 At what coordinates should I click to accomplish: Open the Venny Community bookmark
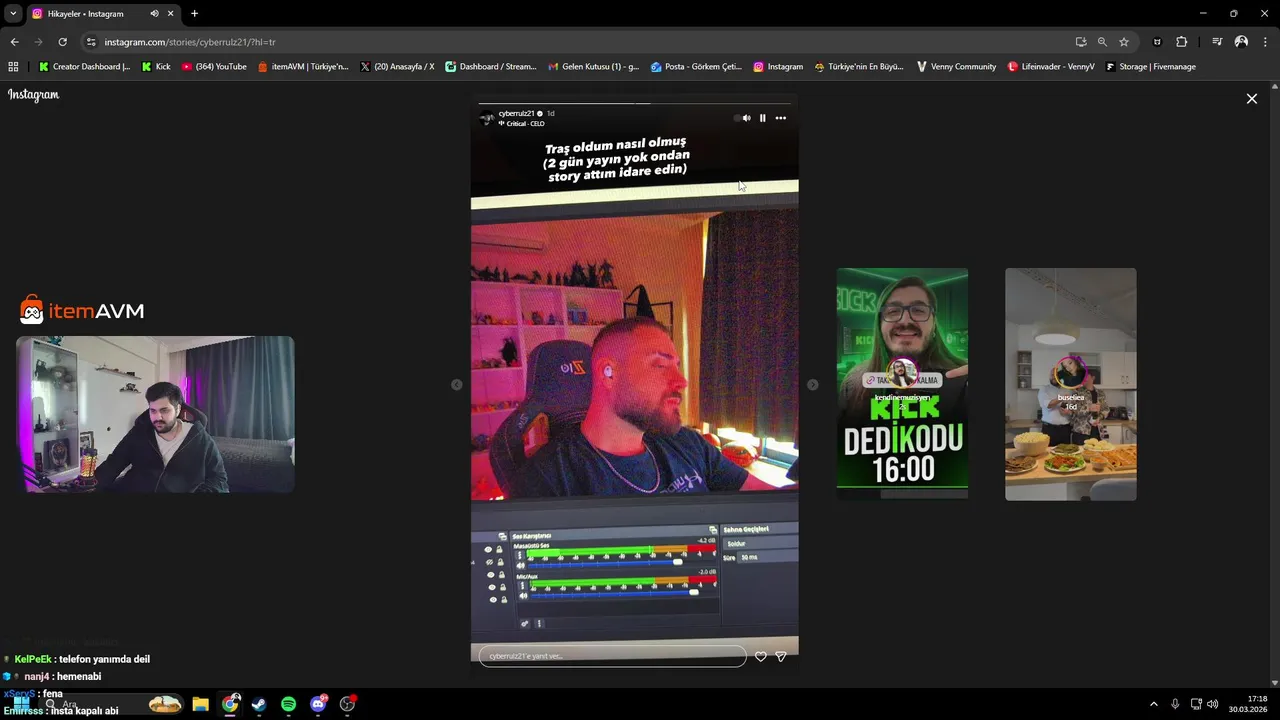[x=956, y=67]
